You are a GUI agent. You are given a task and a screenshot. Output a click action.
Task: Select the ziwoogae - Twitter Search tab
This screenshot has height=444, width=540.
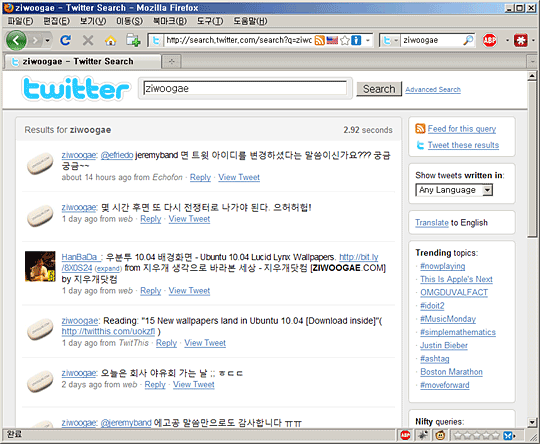83,61
